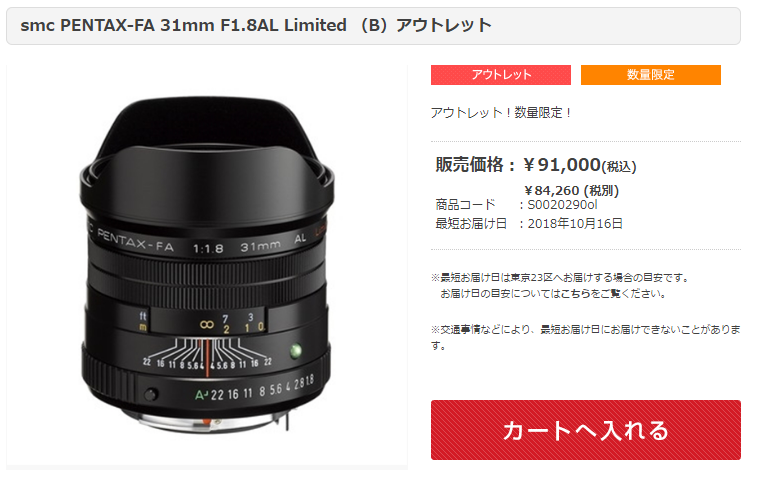
Task: Select the product code S0020290ol
Action: 562,205
